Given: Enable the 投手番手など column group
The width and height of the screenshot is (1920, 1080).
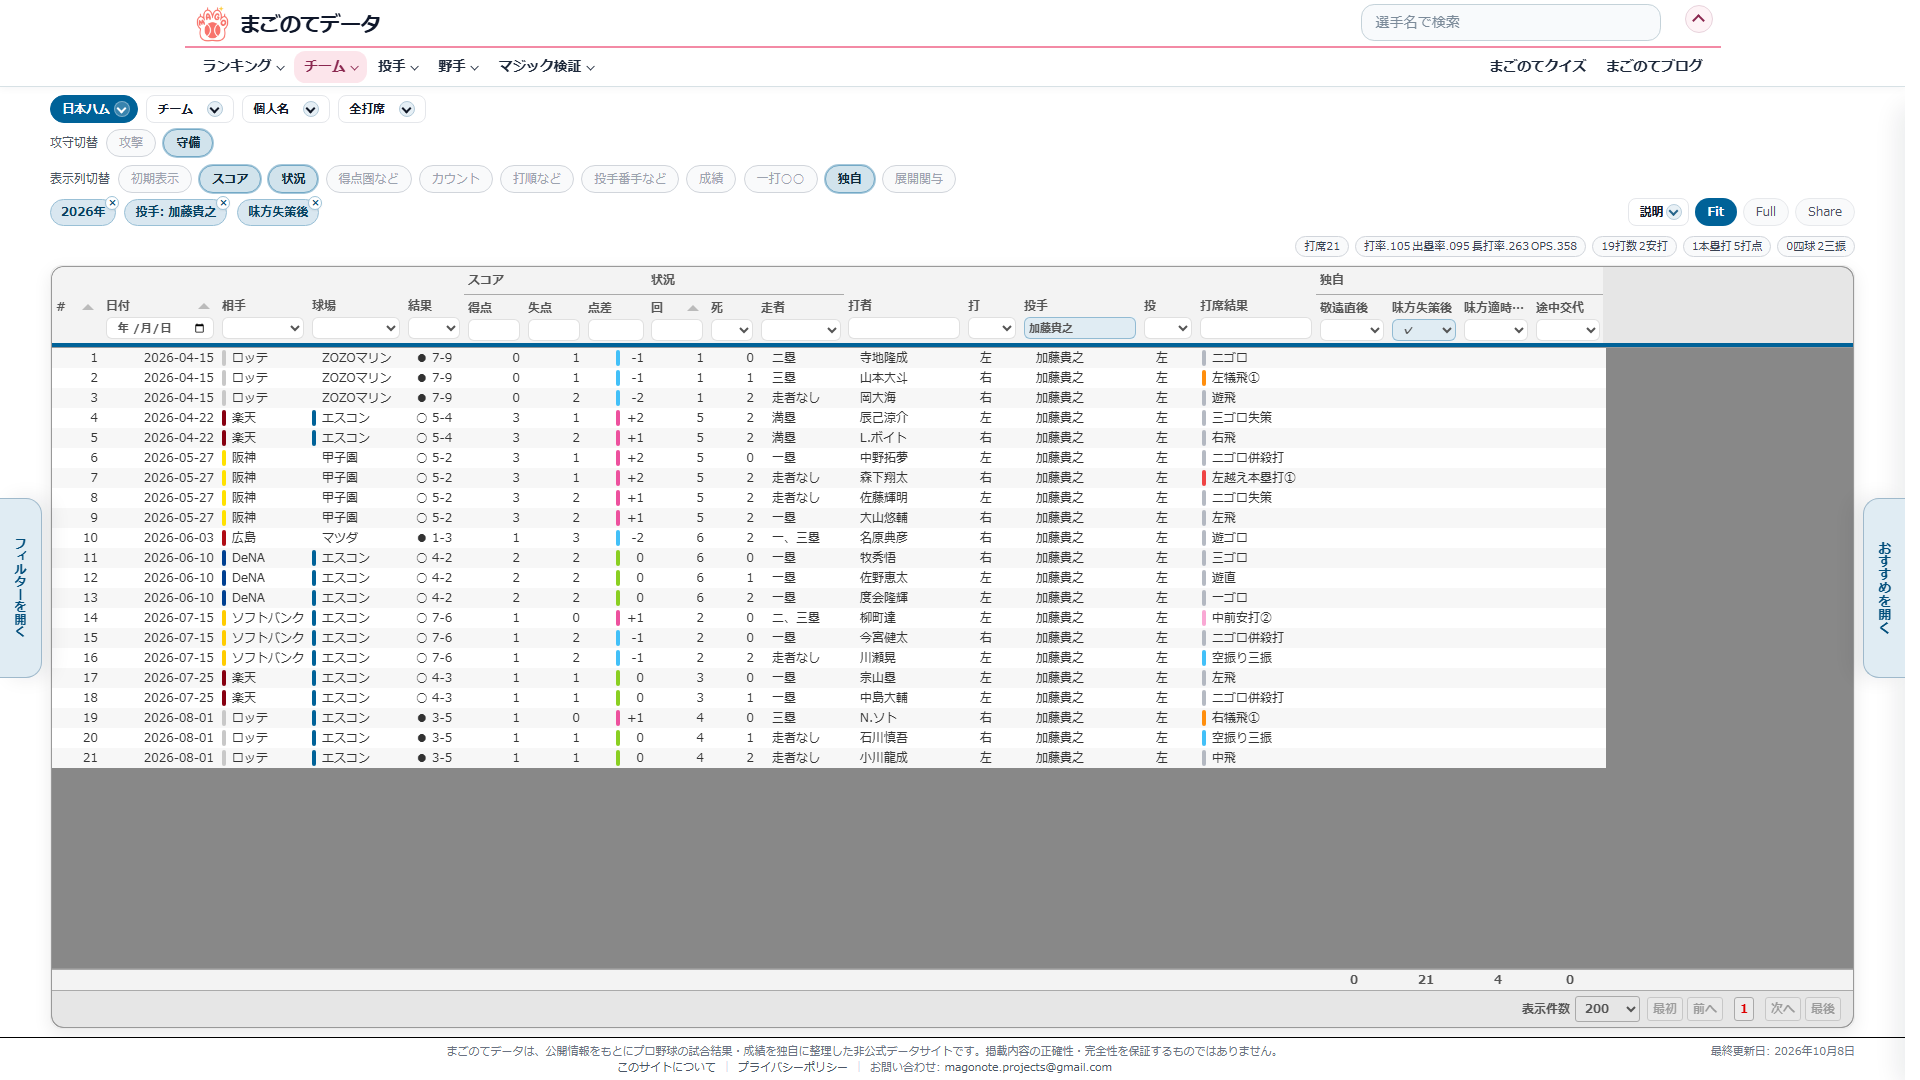Looking at the screenshot, I should click(630, 179).
